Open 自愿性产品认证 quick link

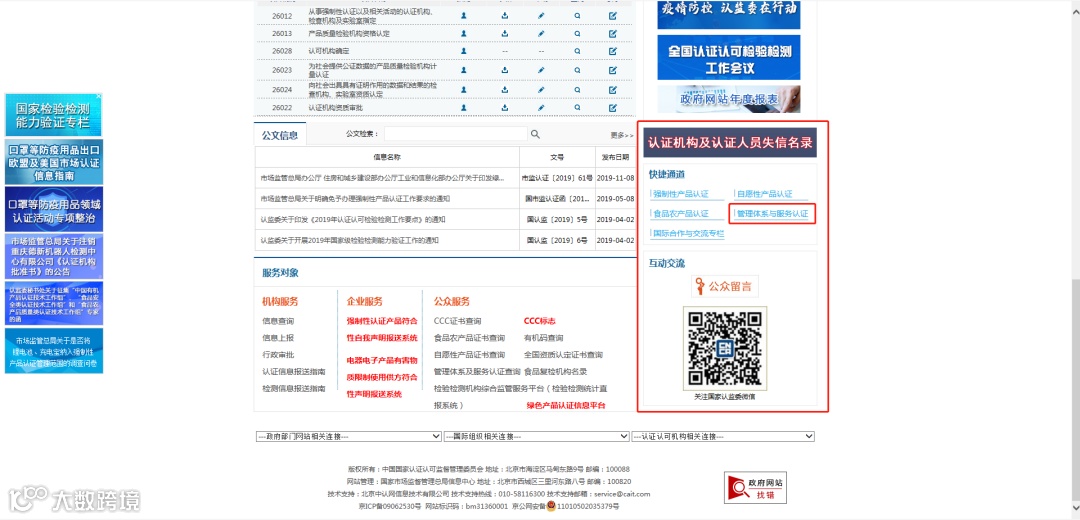coord(765,194)
